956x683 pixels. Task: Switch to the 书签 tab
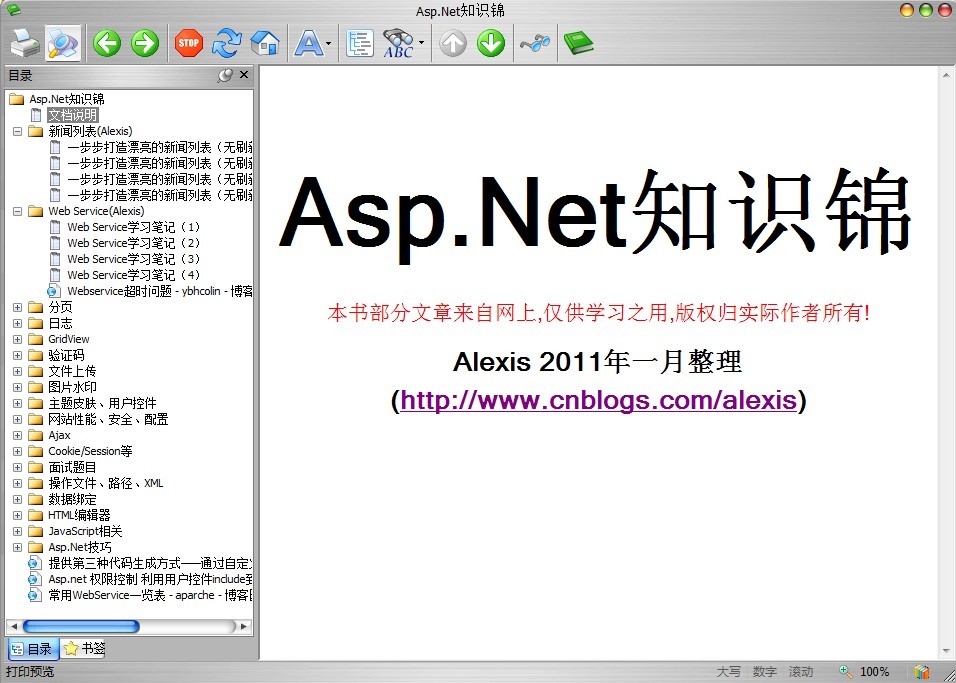(x=84, y=648)
